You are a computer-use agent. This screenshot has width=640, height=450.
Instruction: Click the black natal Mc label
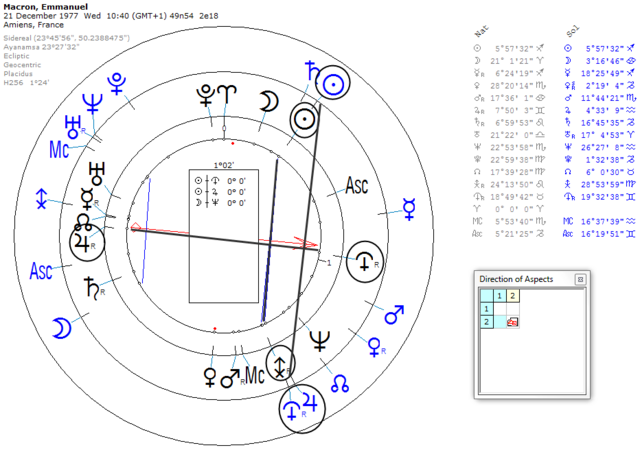pos(255,375)
